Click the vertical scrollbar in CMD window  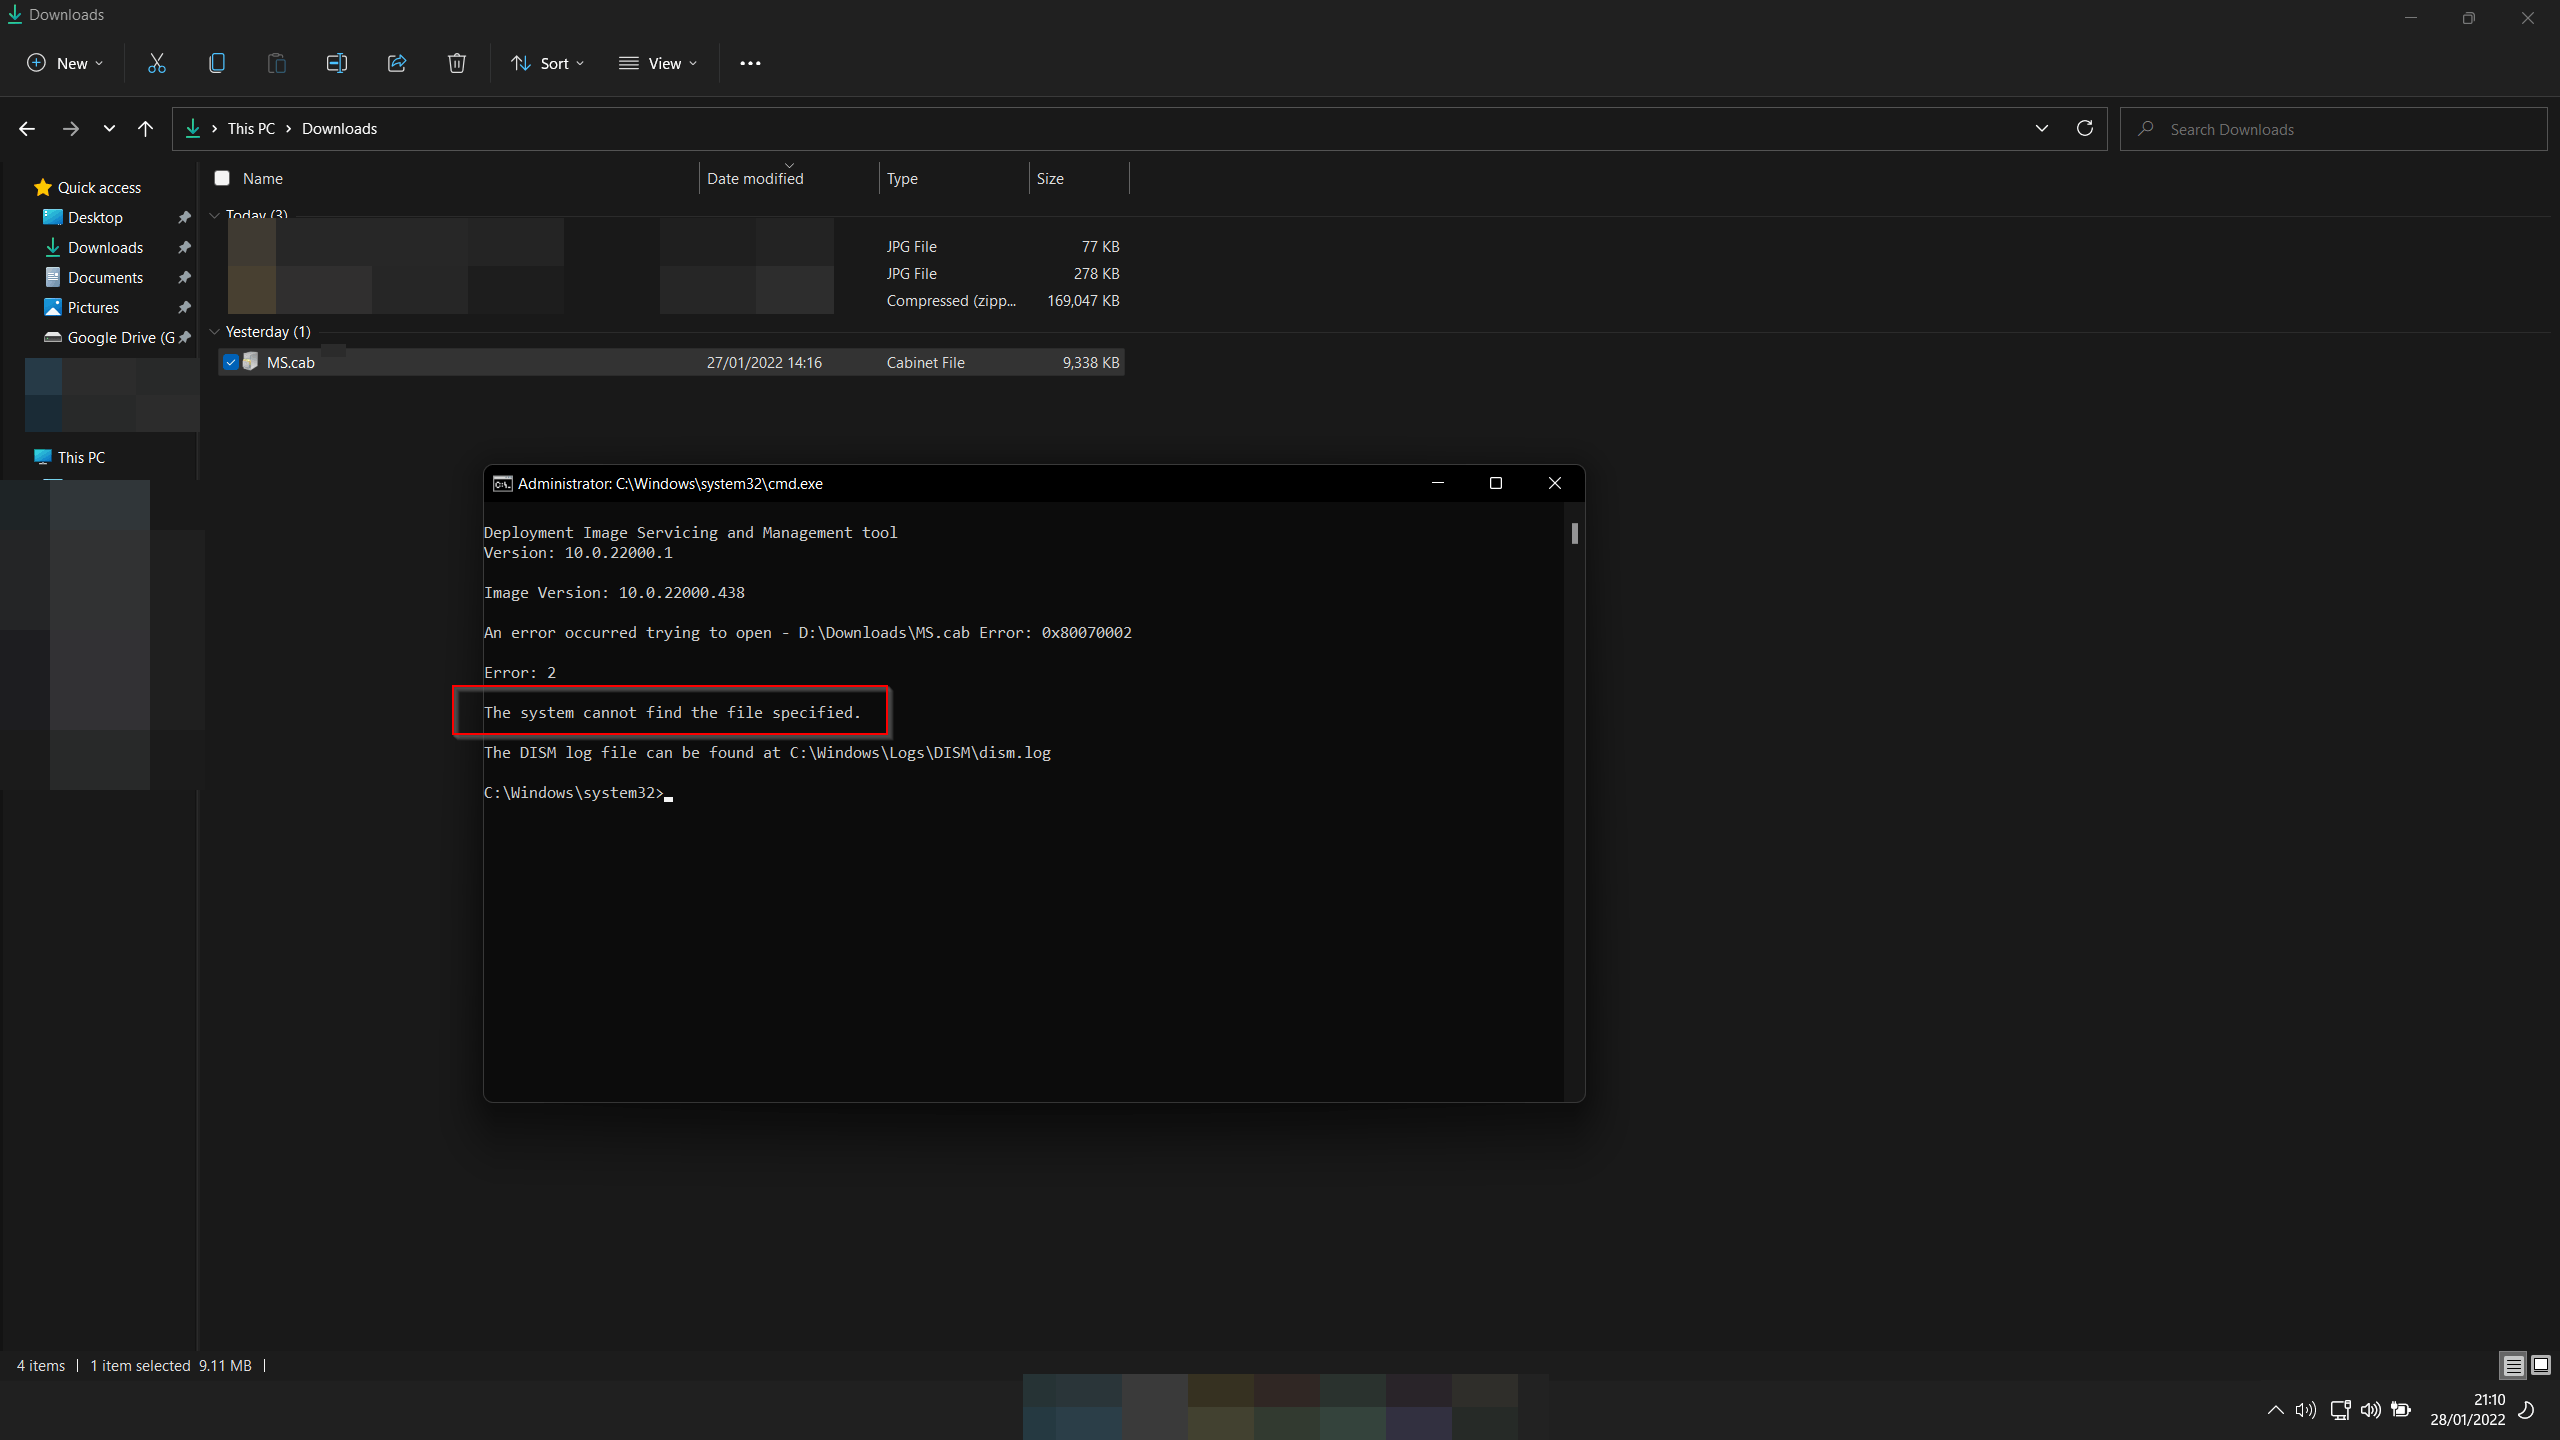pyautogui.click(x=1572, y=533)
